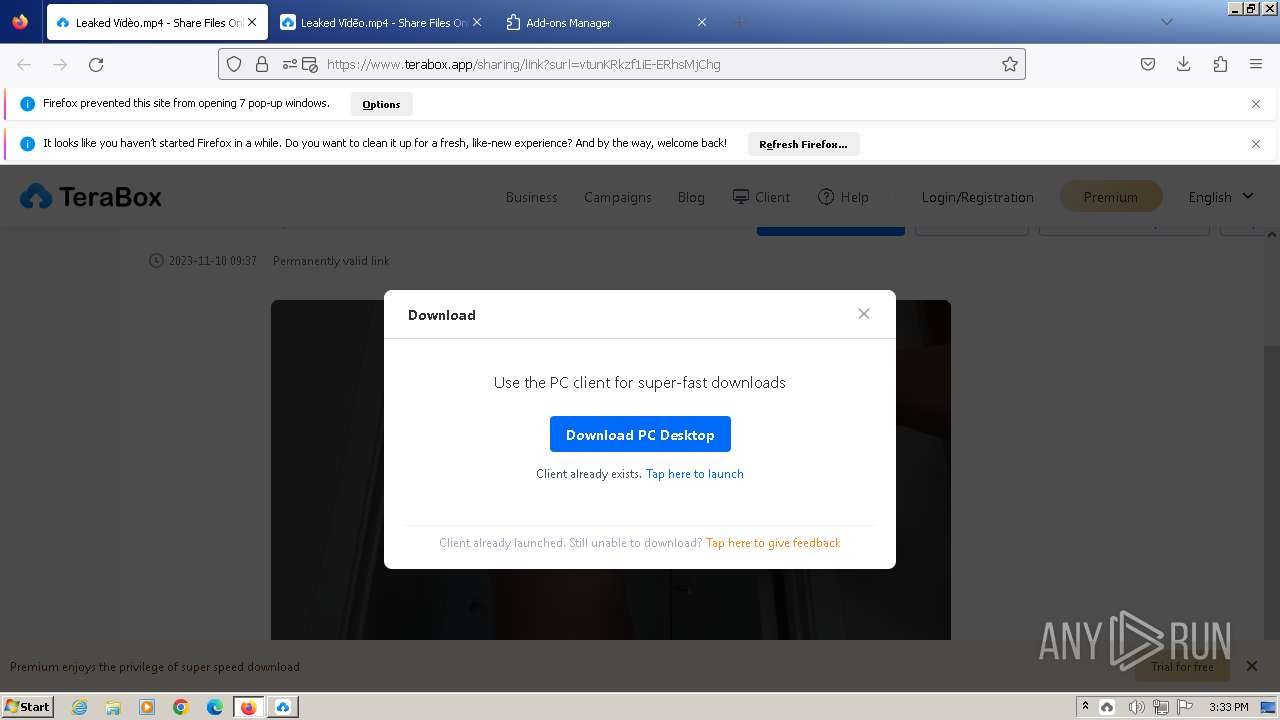Bookmark this page with star icon
Viewport: 1280px width, 720px height.
coord(1010,64)
